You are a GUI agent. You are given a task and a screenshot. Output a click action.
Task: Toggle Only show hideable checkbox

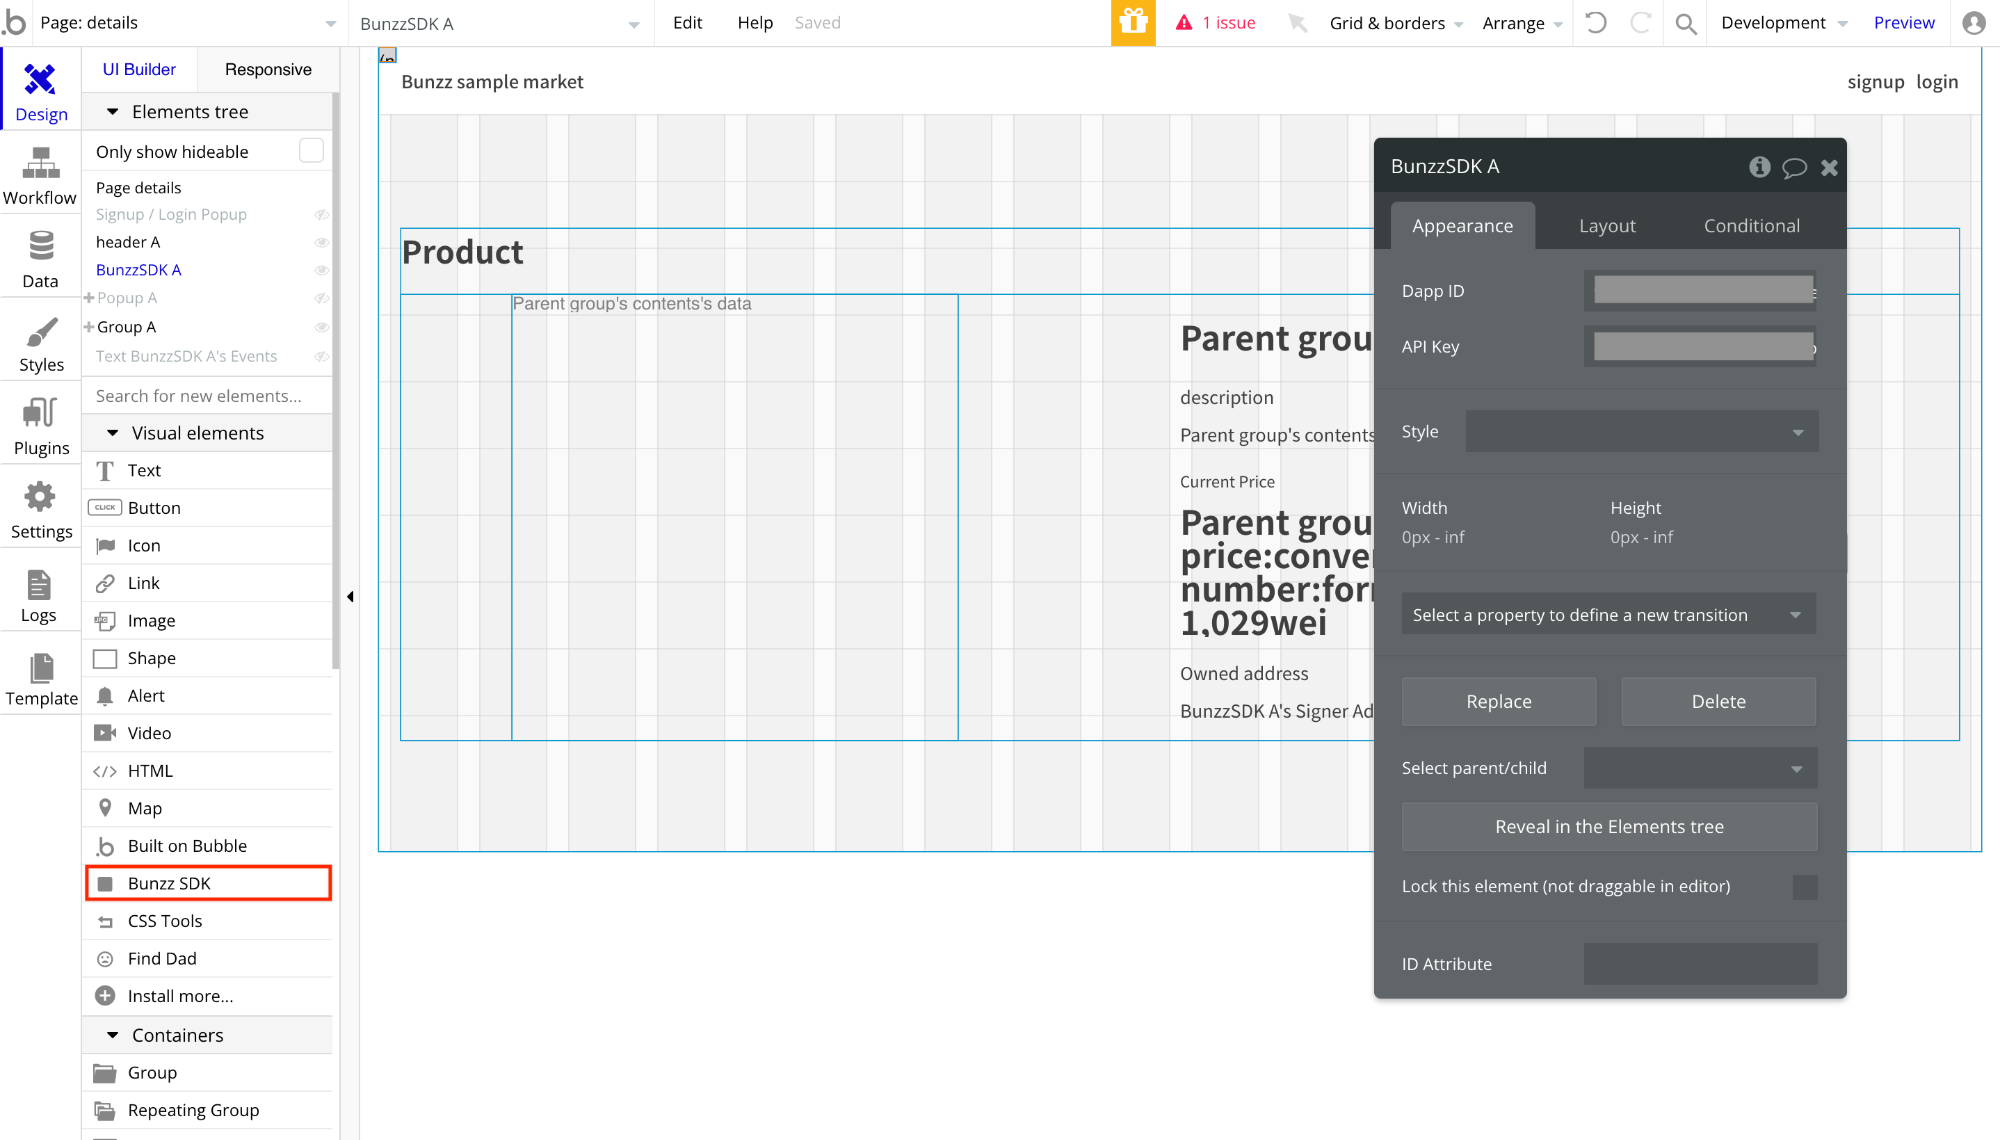pyautogui.click(x=311, y=151)
